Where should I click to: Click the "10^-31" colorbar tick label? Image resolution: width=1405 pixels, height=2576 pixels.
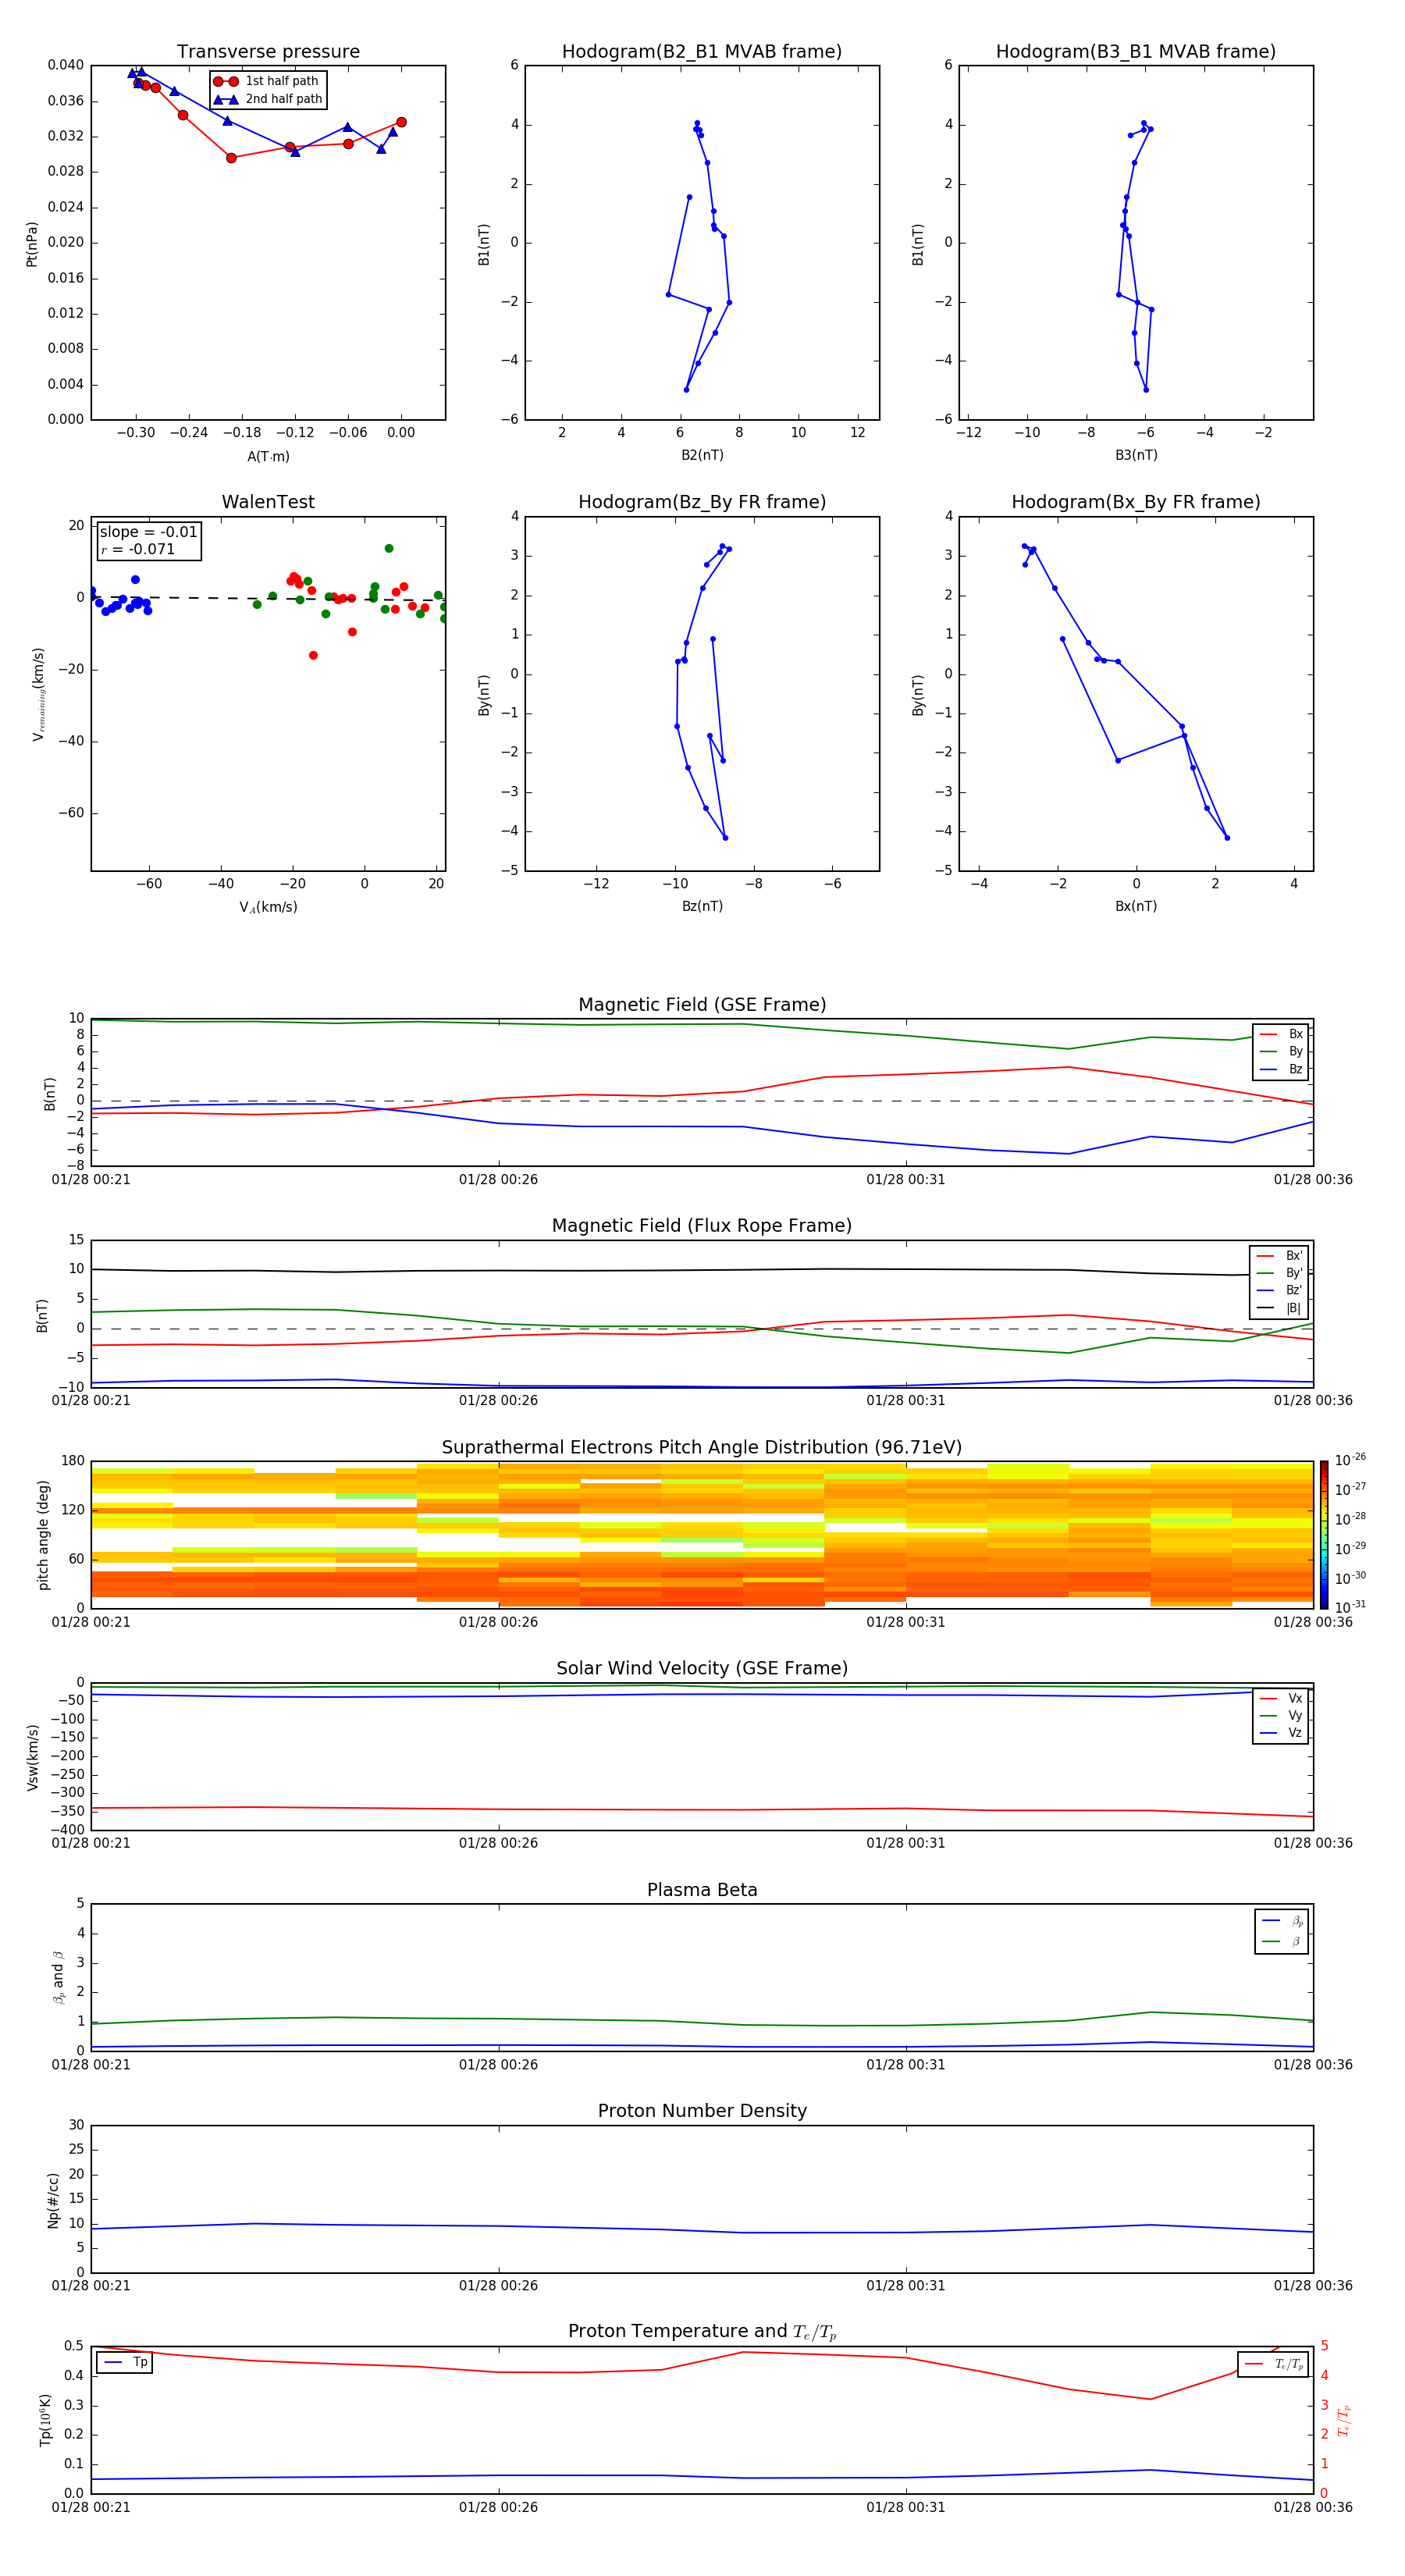point(1350,1607)
